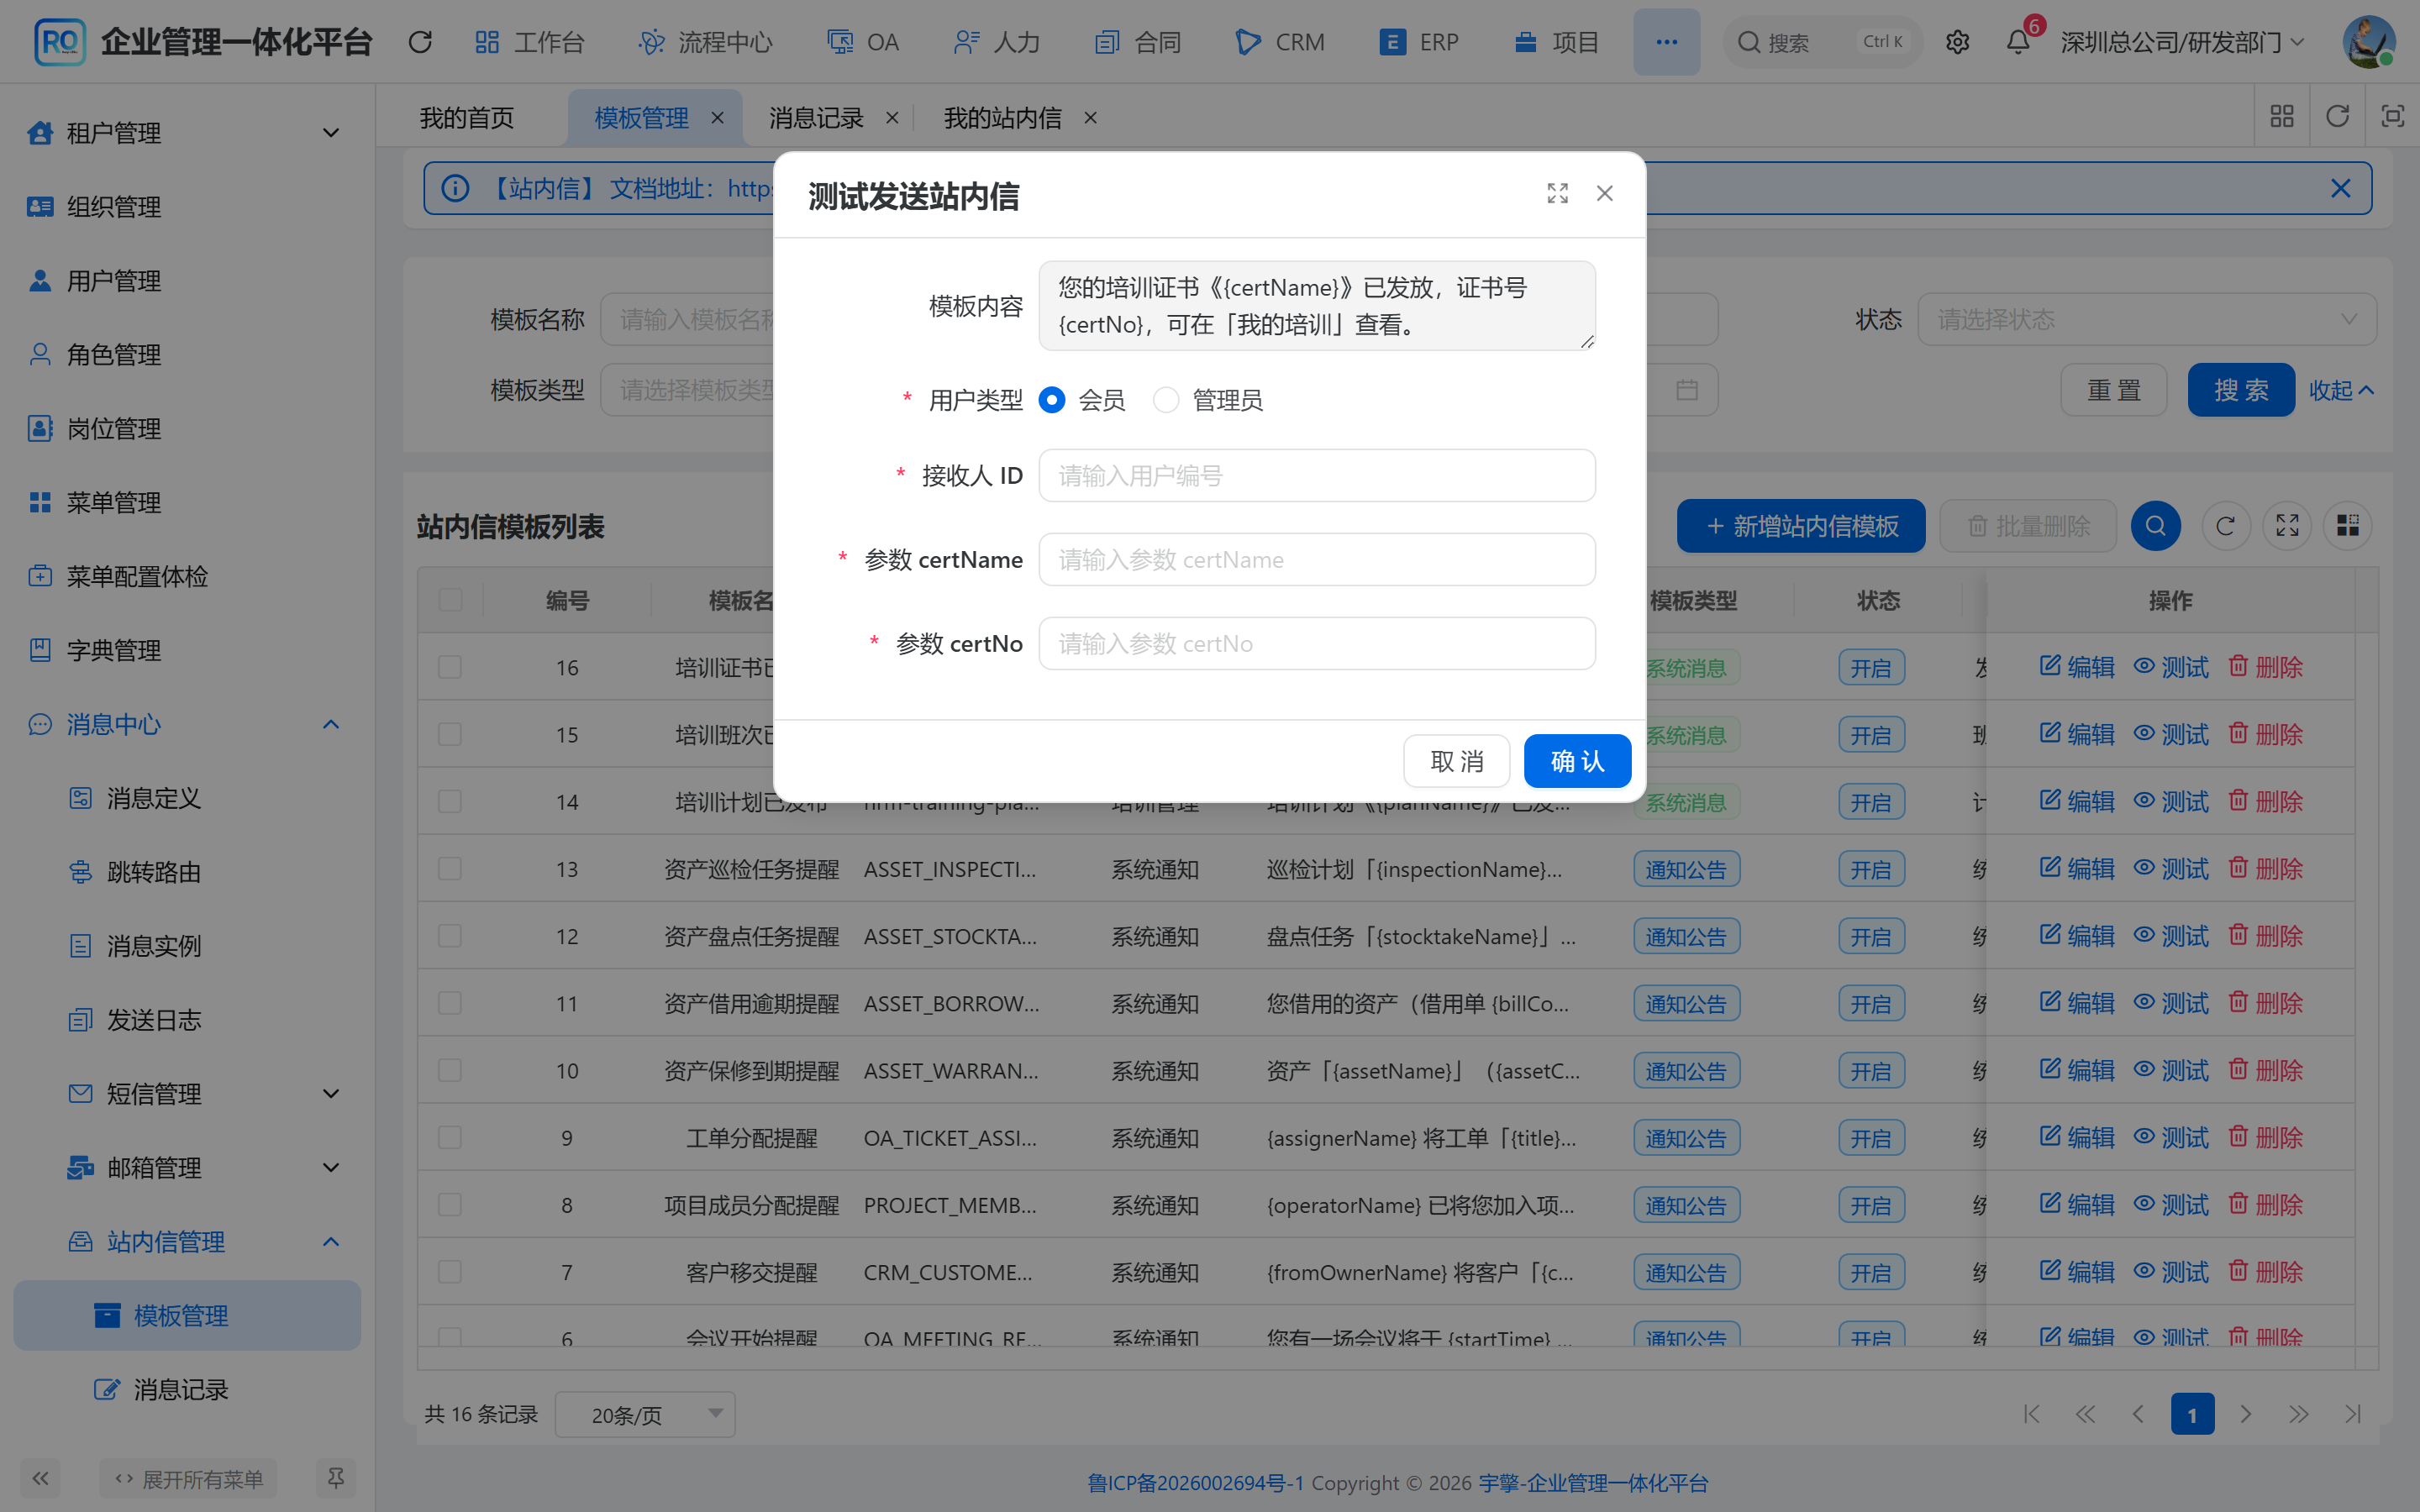The width and height of the screenshot is (2420, 1512).
Task: Click the pin icon at the sidebar bottom
Action: [336, 1478]
